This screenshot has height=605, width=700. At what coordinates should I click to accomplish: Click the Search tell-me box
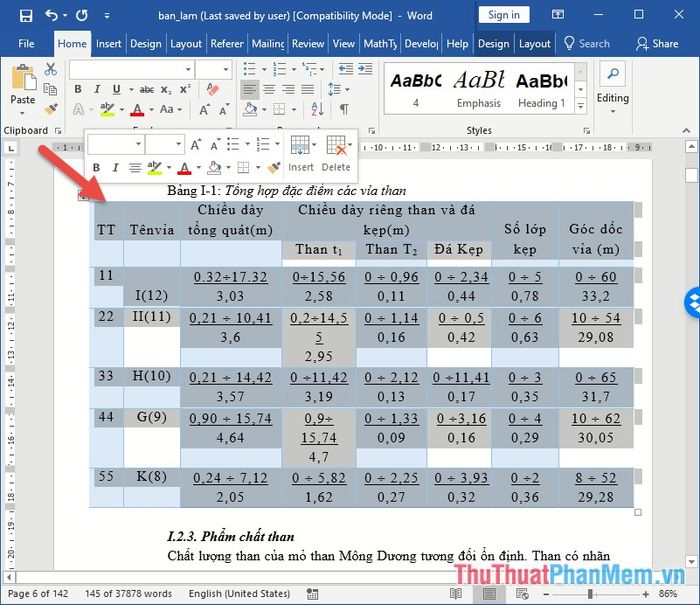587,44
